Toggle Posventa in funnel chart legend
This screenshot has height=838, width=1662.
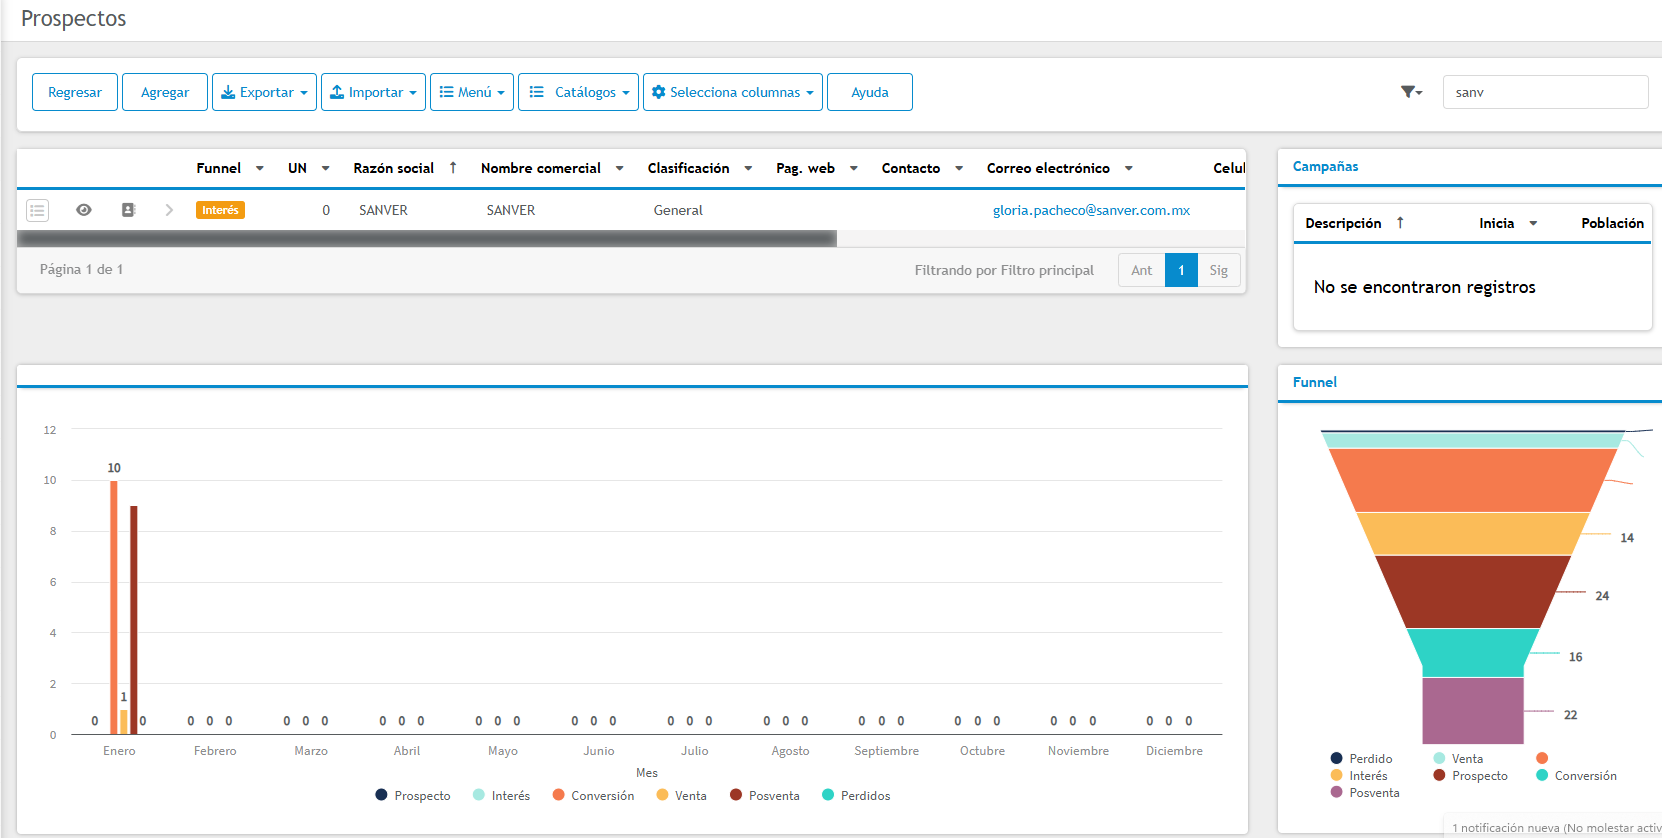pyautogui.click(x=1365, y=793)
